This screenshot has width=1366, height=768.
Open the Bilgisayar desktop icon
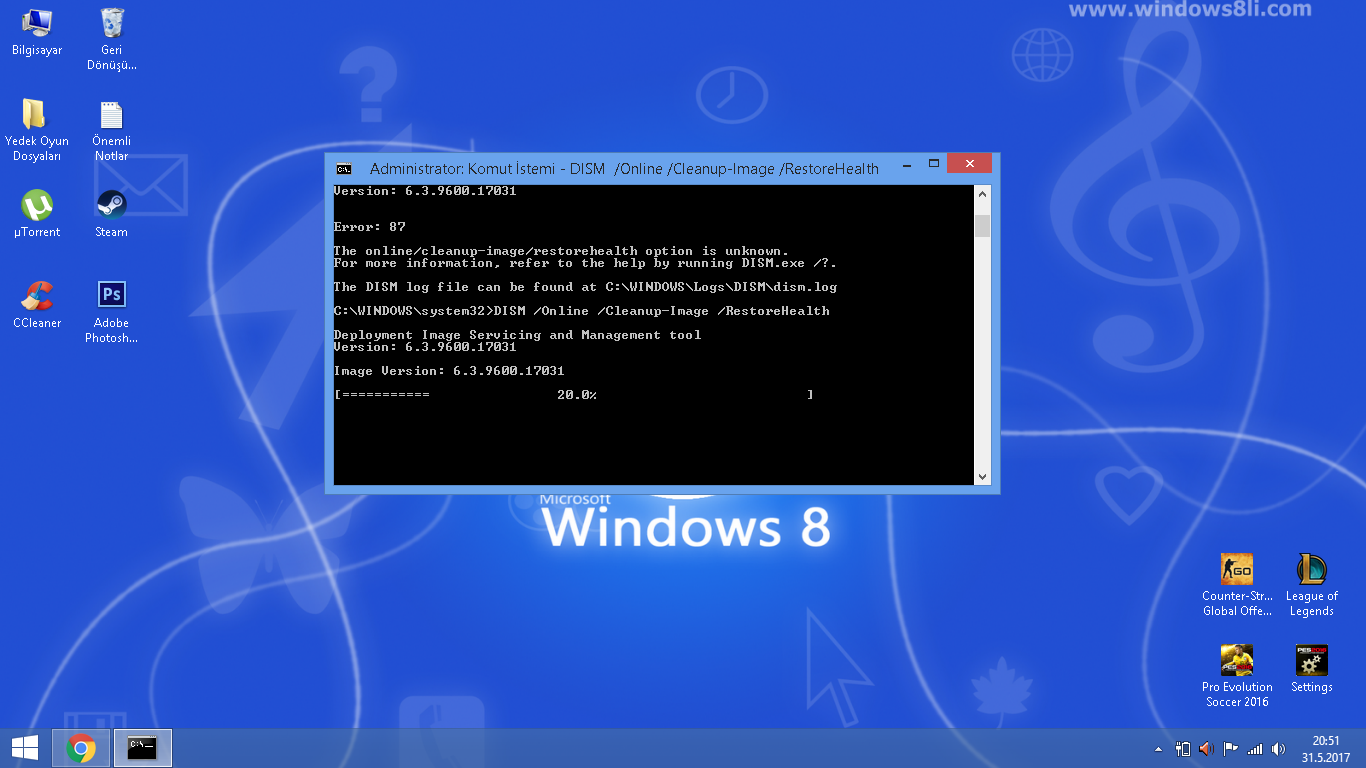[37, 32]
